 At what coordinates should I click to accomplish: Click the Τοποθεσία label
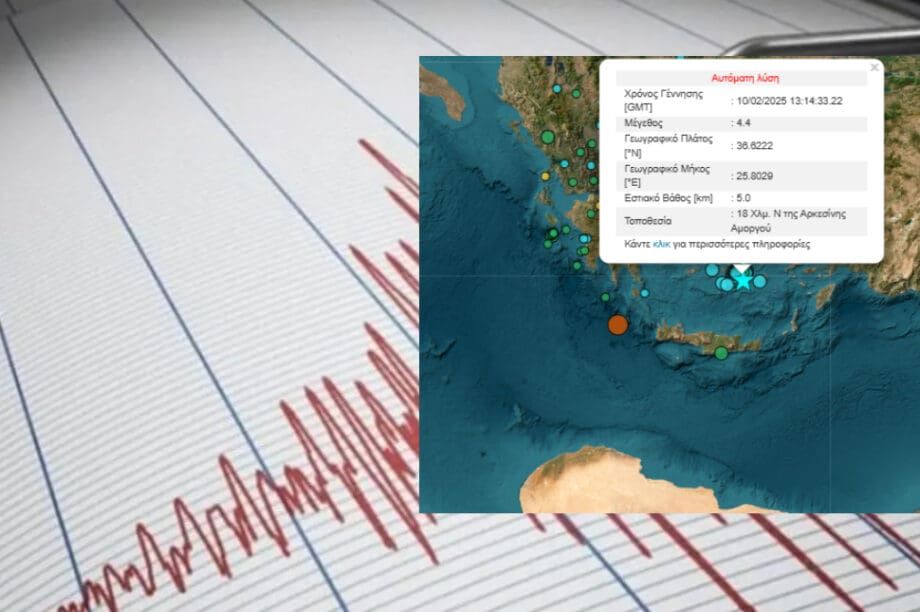point(648,221)
